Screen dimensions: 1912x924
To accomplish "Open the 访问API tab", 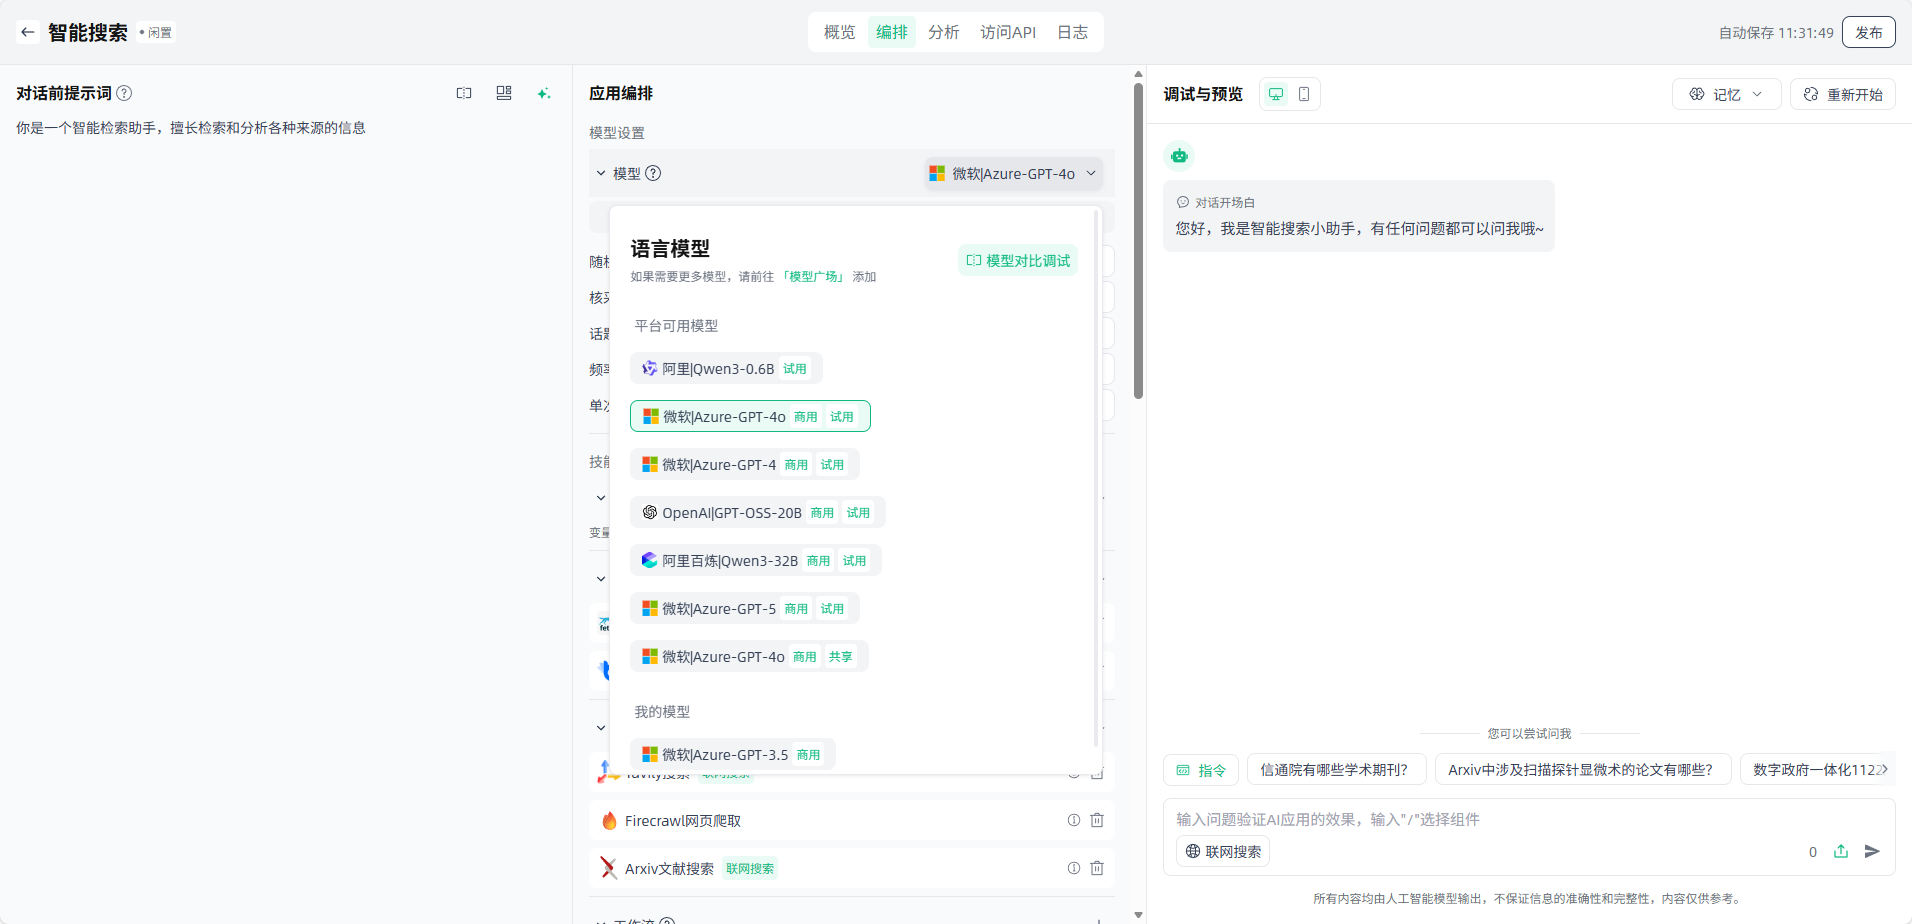I will pyautogui.click(x=1007, y=32).
